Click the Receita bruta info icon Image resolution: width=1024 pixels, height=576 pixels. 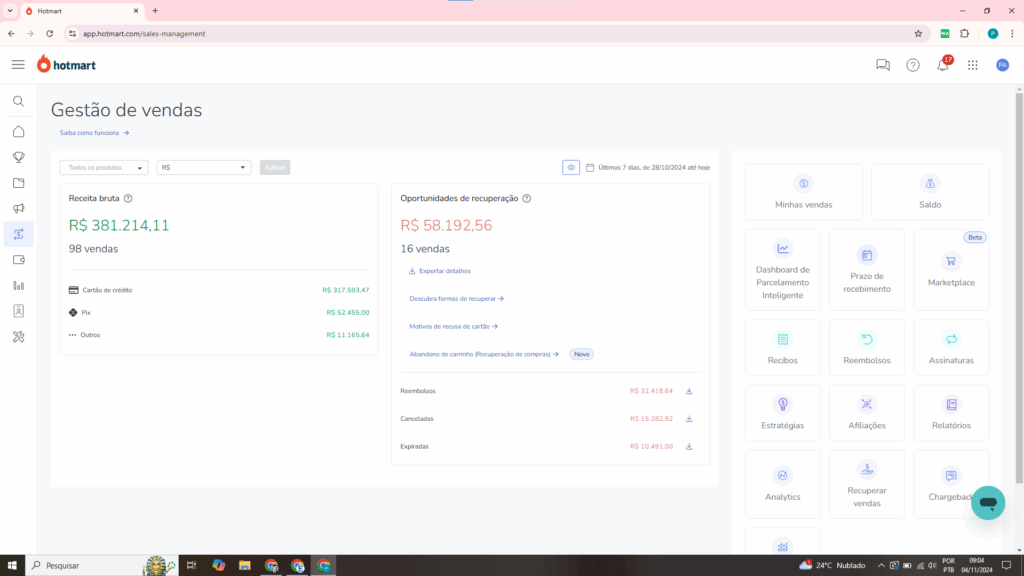128,199
